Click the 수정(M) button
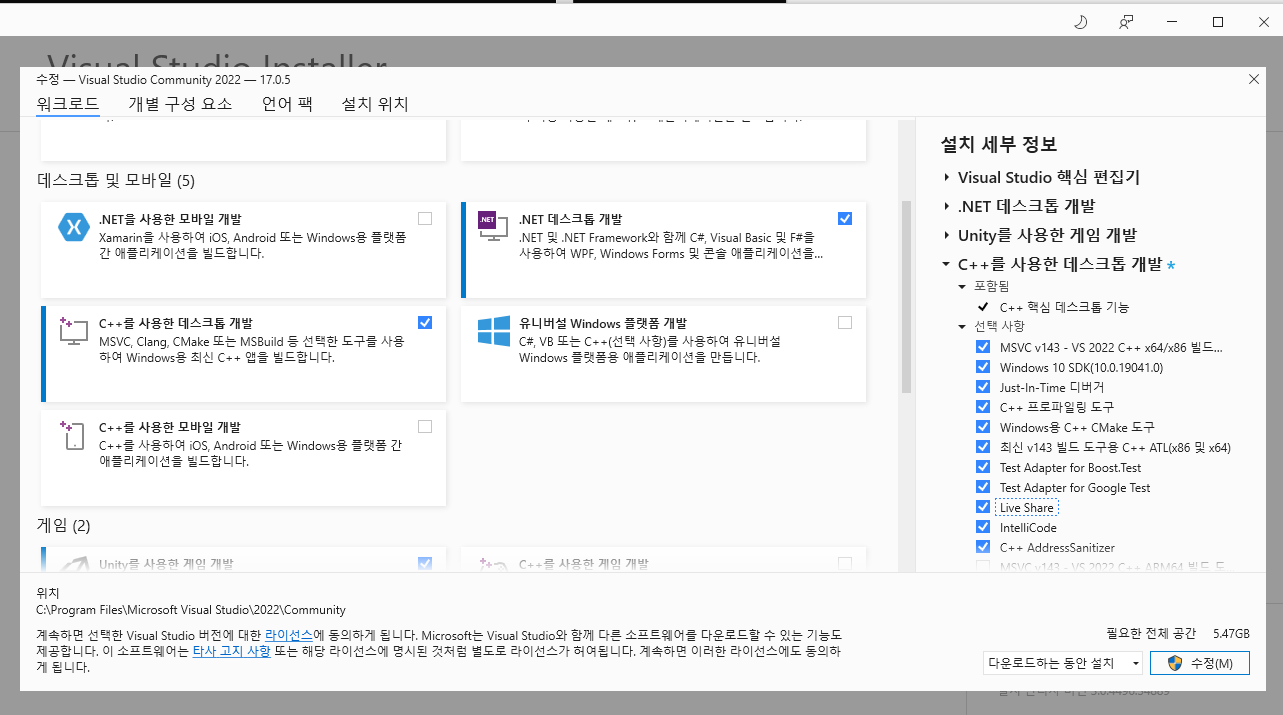The image size is (1283, 715). coord(1199,663)
